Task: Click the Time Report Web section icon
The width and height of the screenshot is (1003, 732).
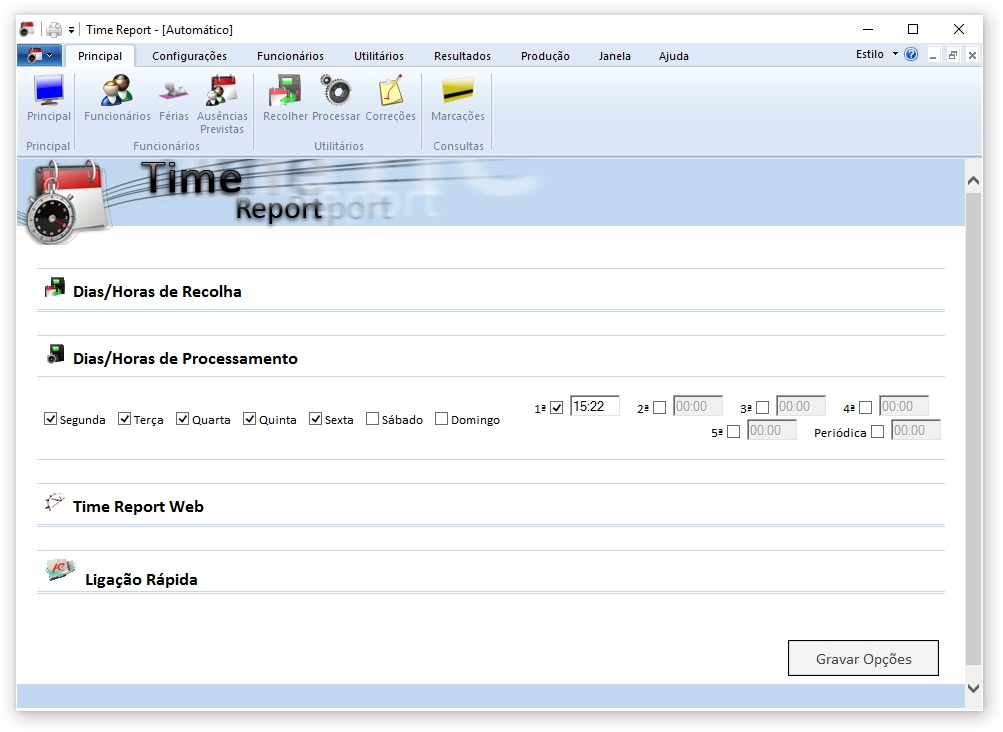Action: [55, 502]
